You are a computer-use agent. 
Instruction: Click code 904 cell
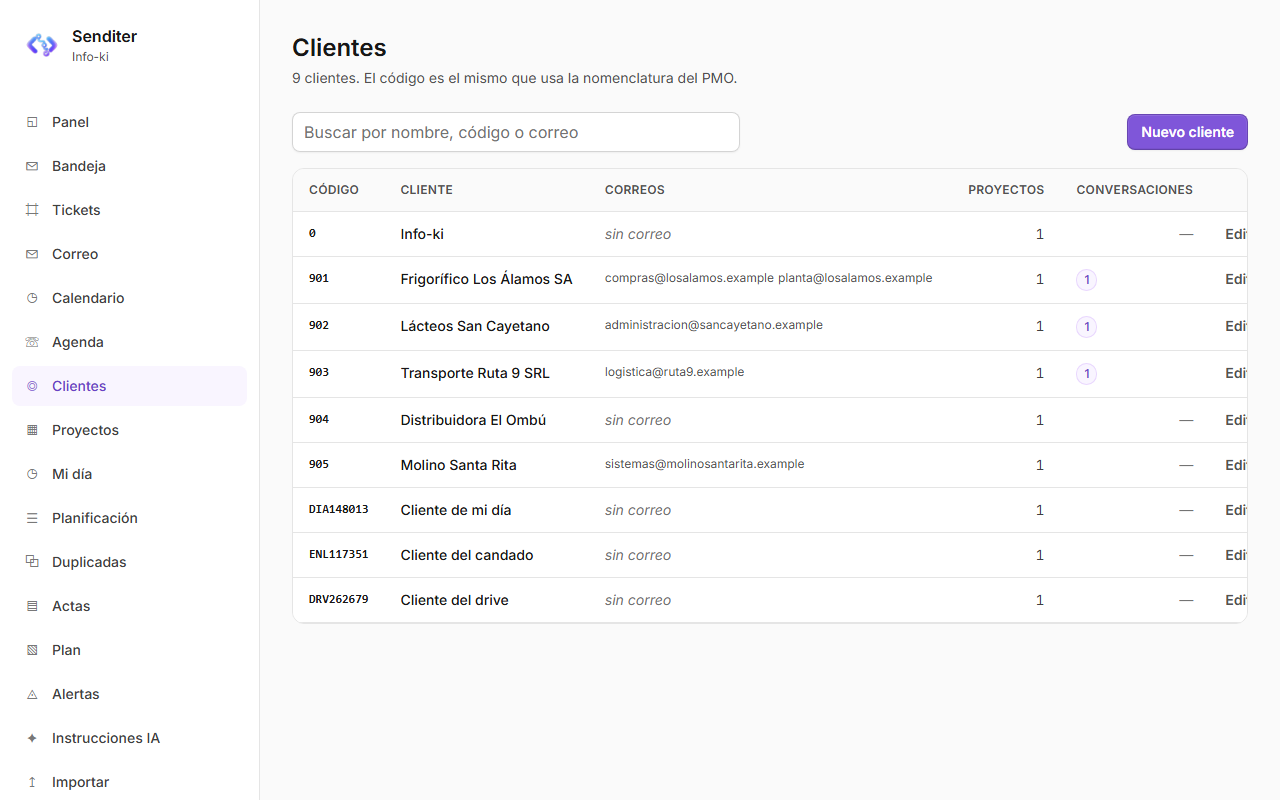pyautogui.click(x=319, y=419)
